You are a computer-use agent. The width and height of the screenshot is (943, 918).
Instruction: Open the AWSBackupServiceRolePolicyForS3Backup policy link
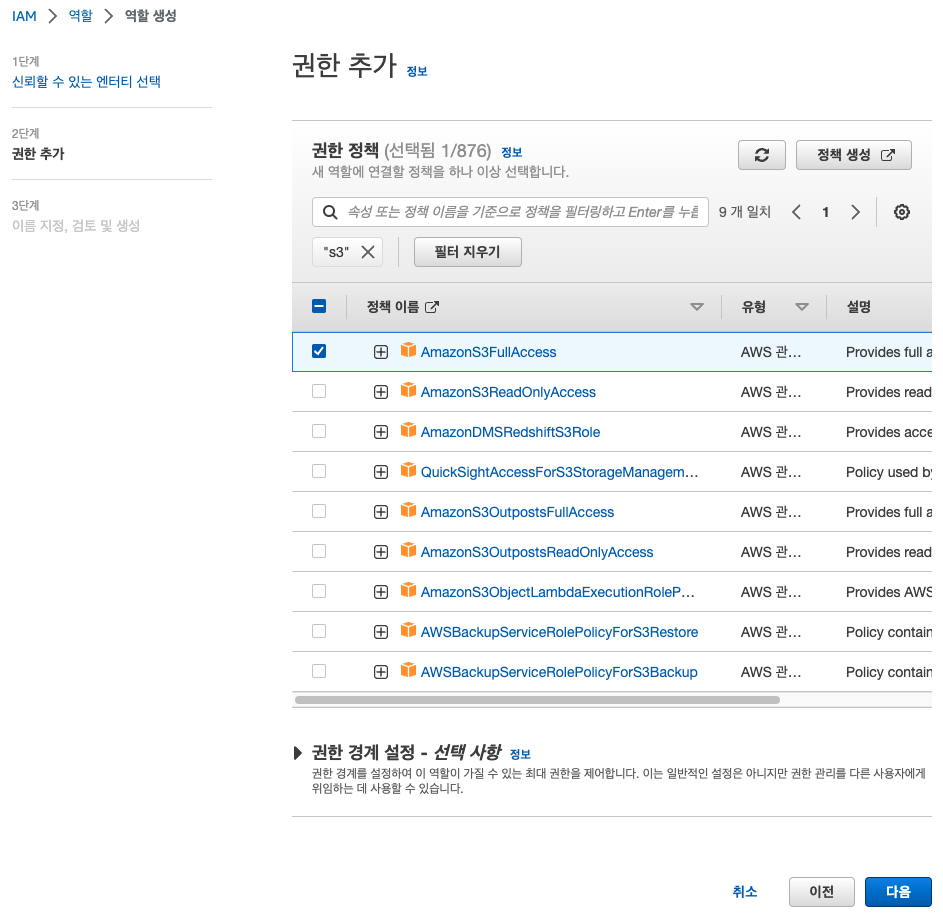[x=559, y=672]
